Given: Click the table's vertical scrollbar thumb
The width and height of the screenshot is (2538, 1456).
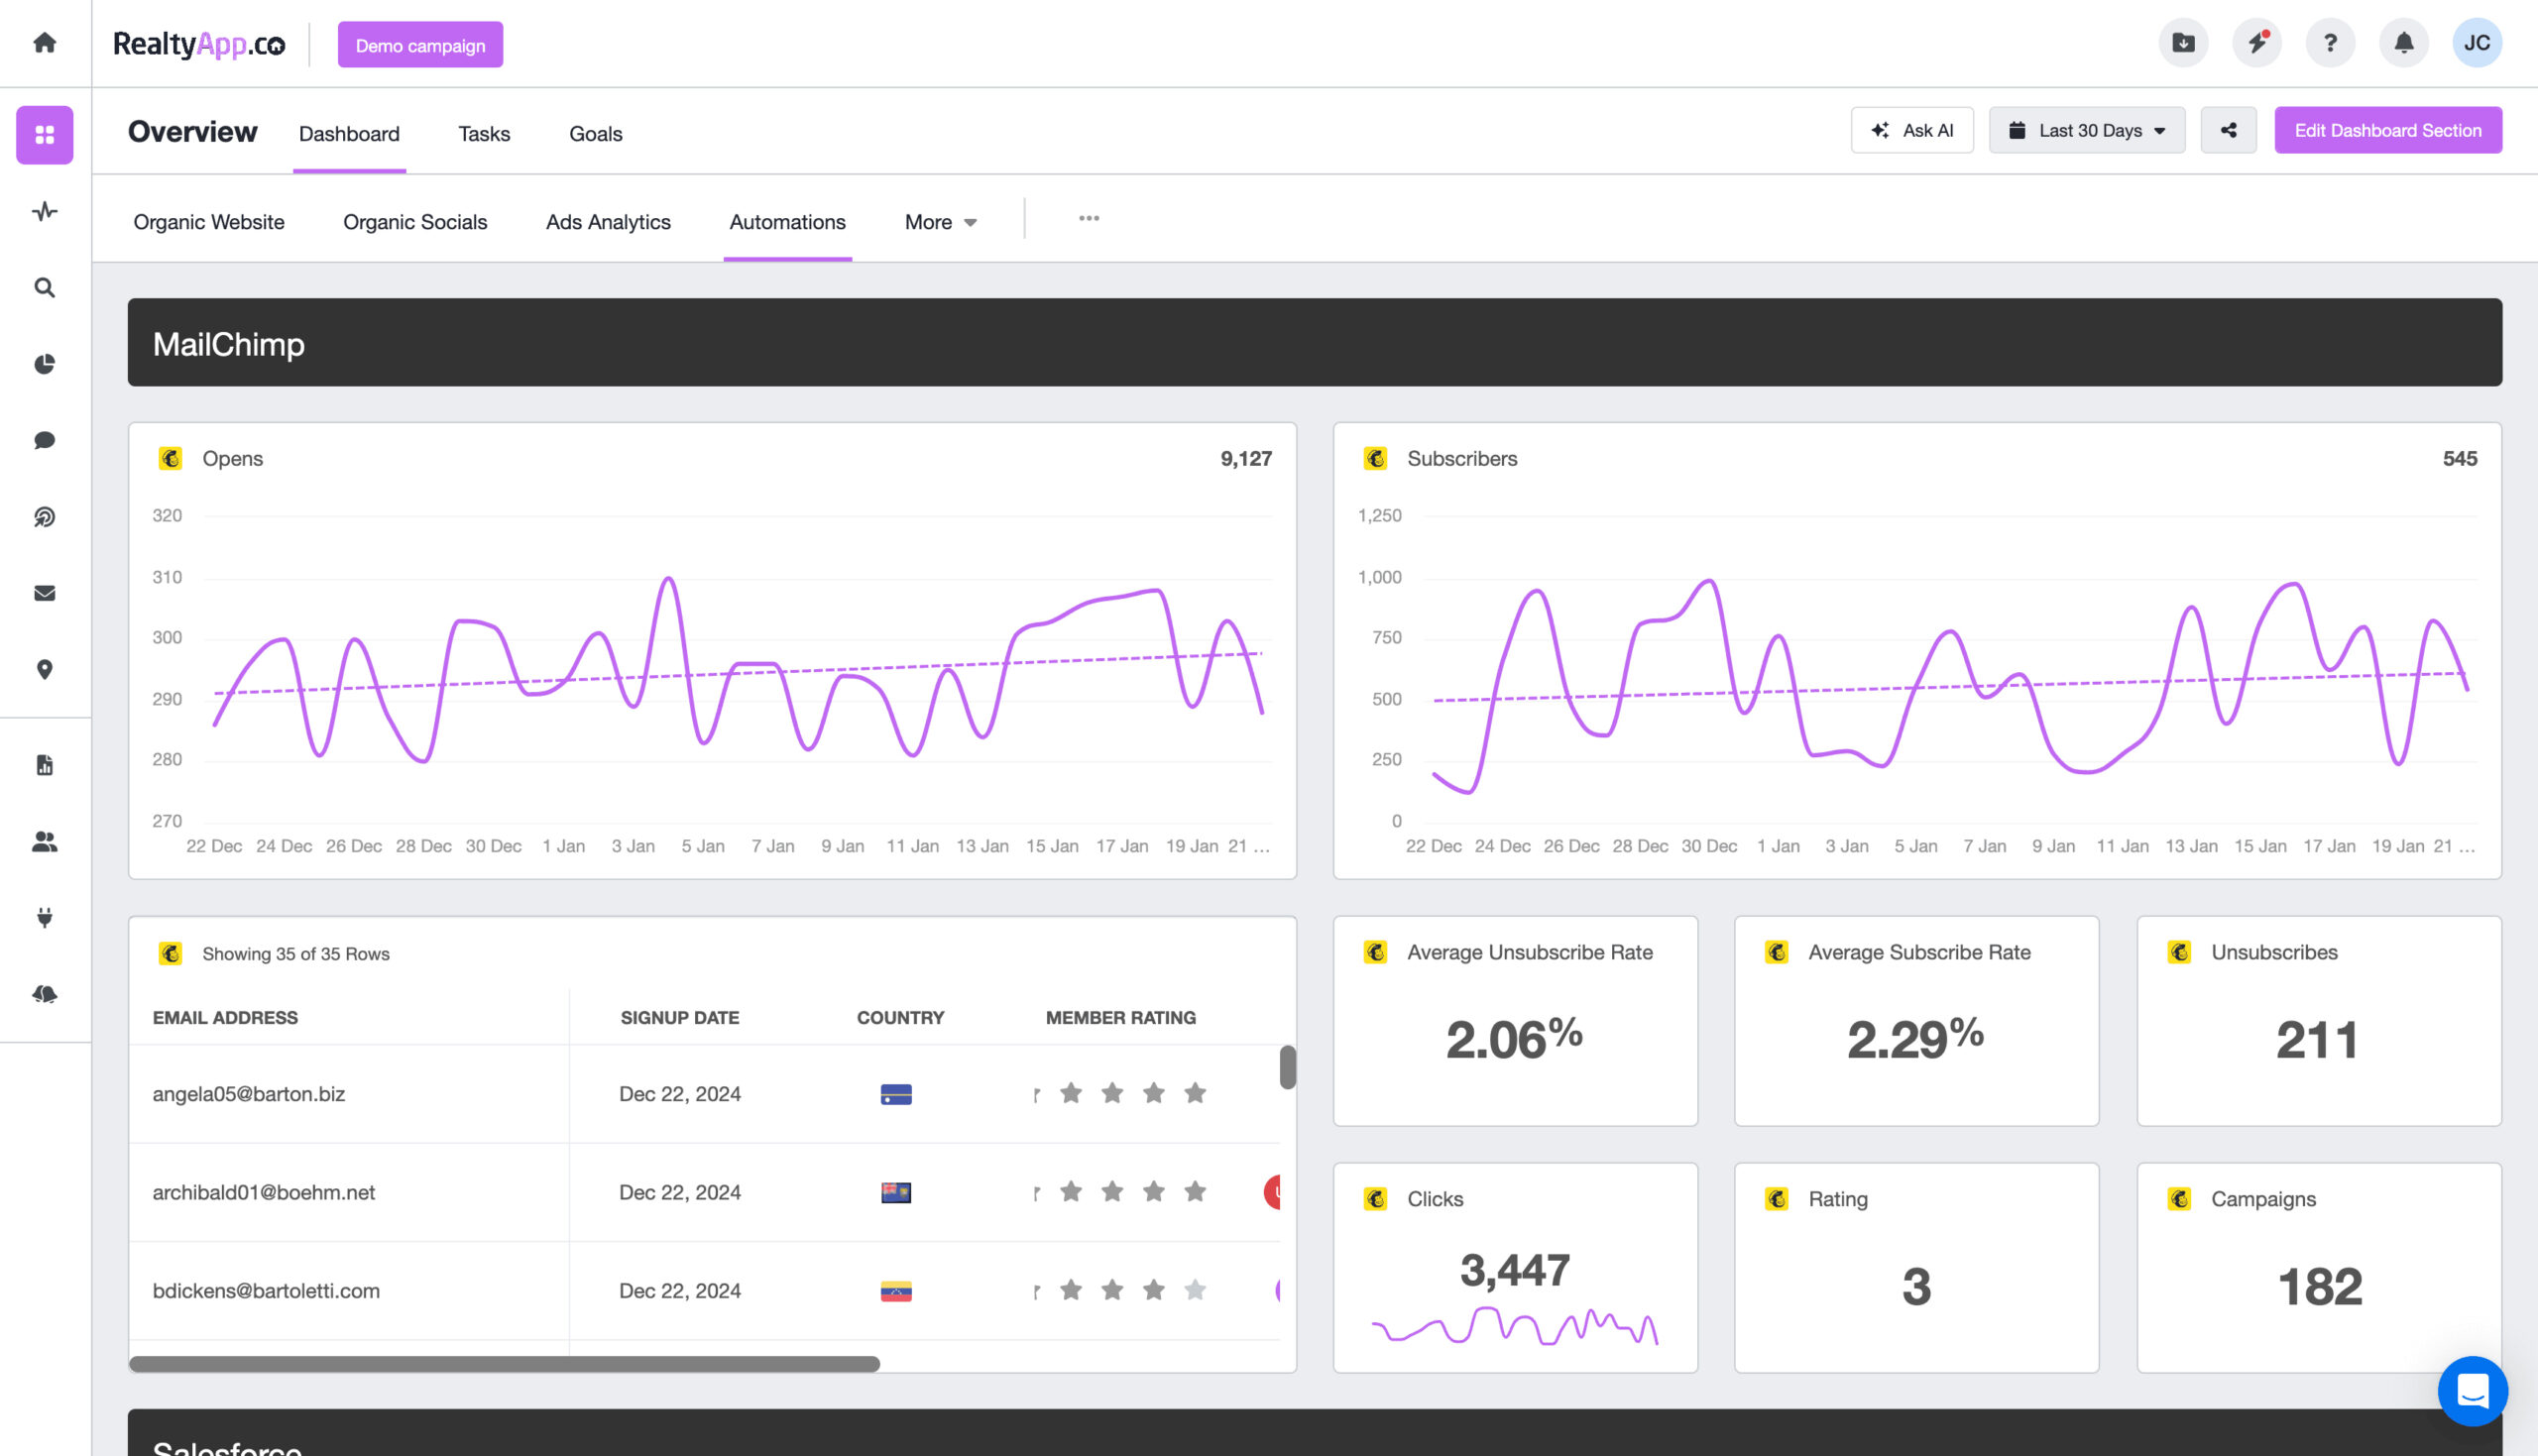Looking at the screenshot, I should (x=1287, y=1068).
